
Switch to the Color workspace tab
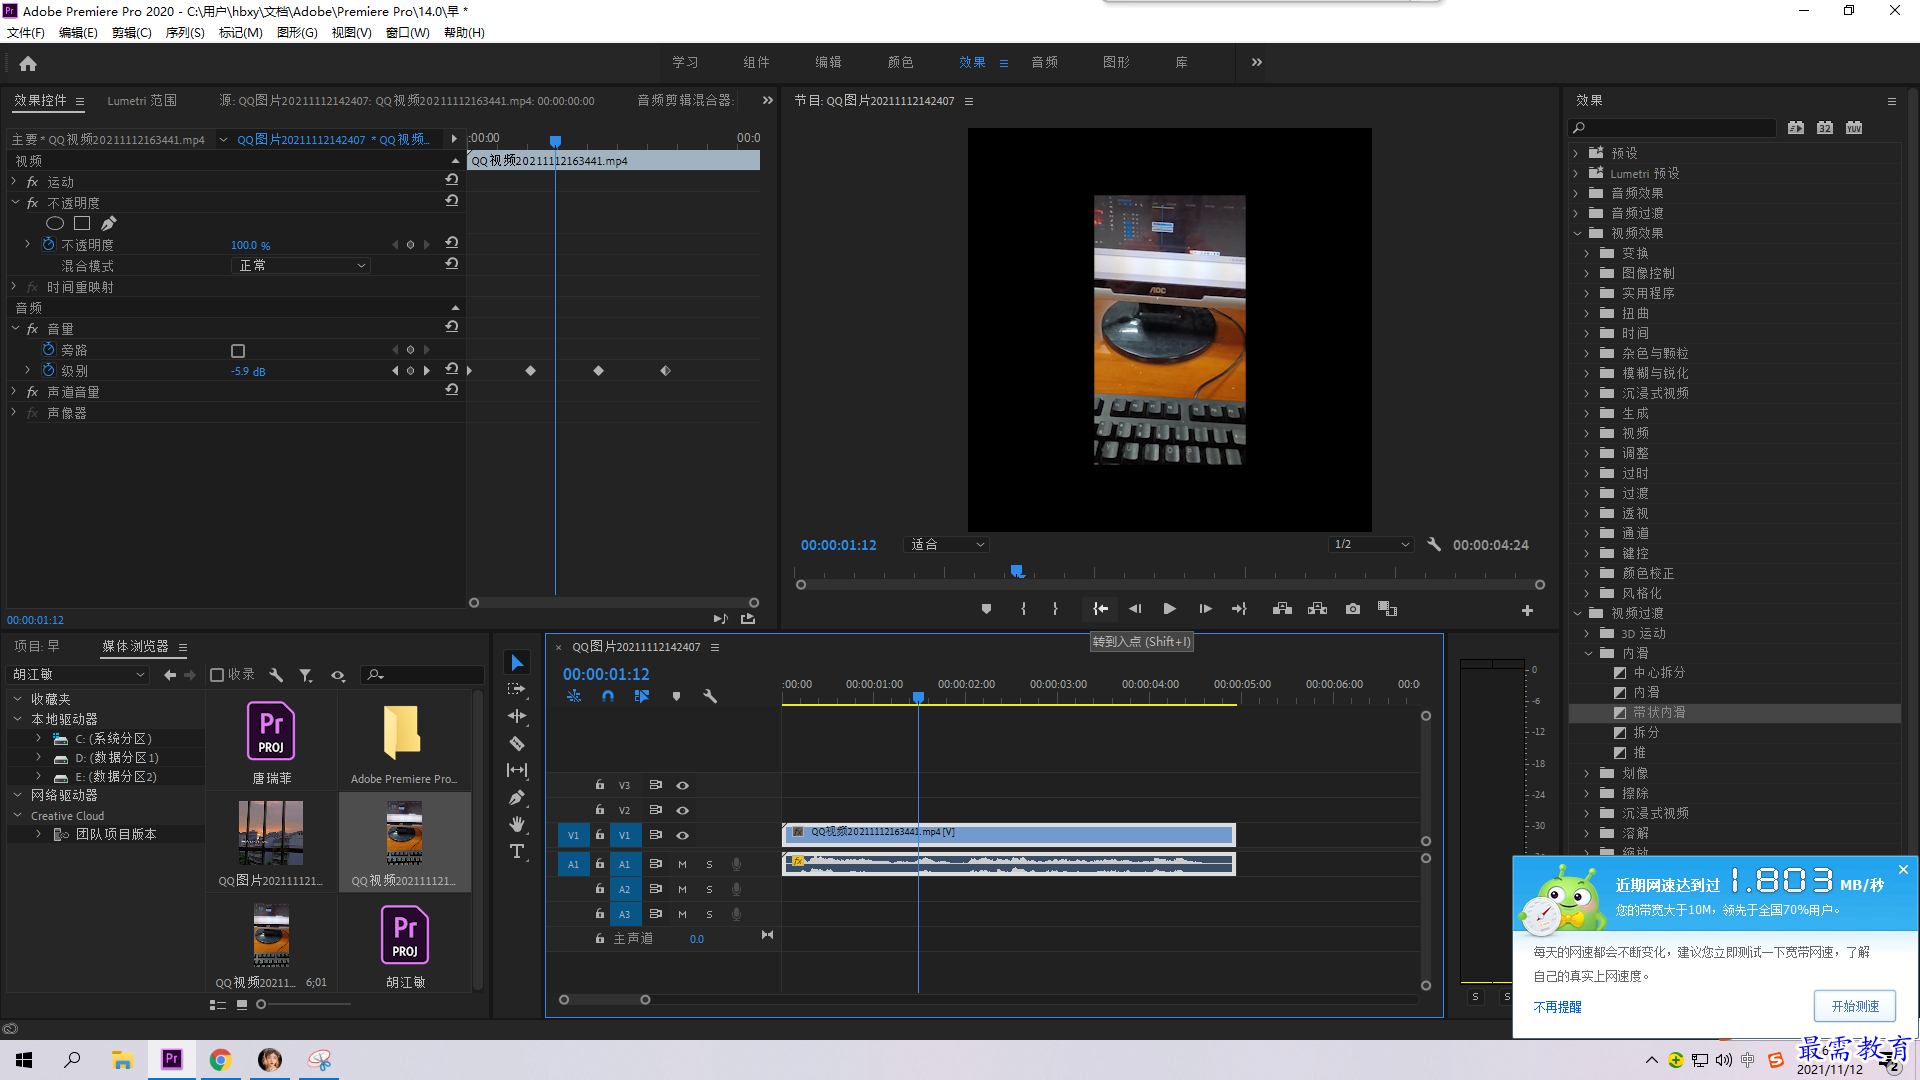(x=900, y=62)
